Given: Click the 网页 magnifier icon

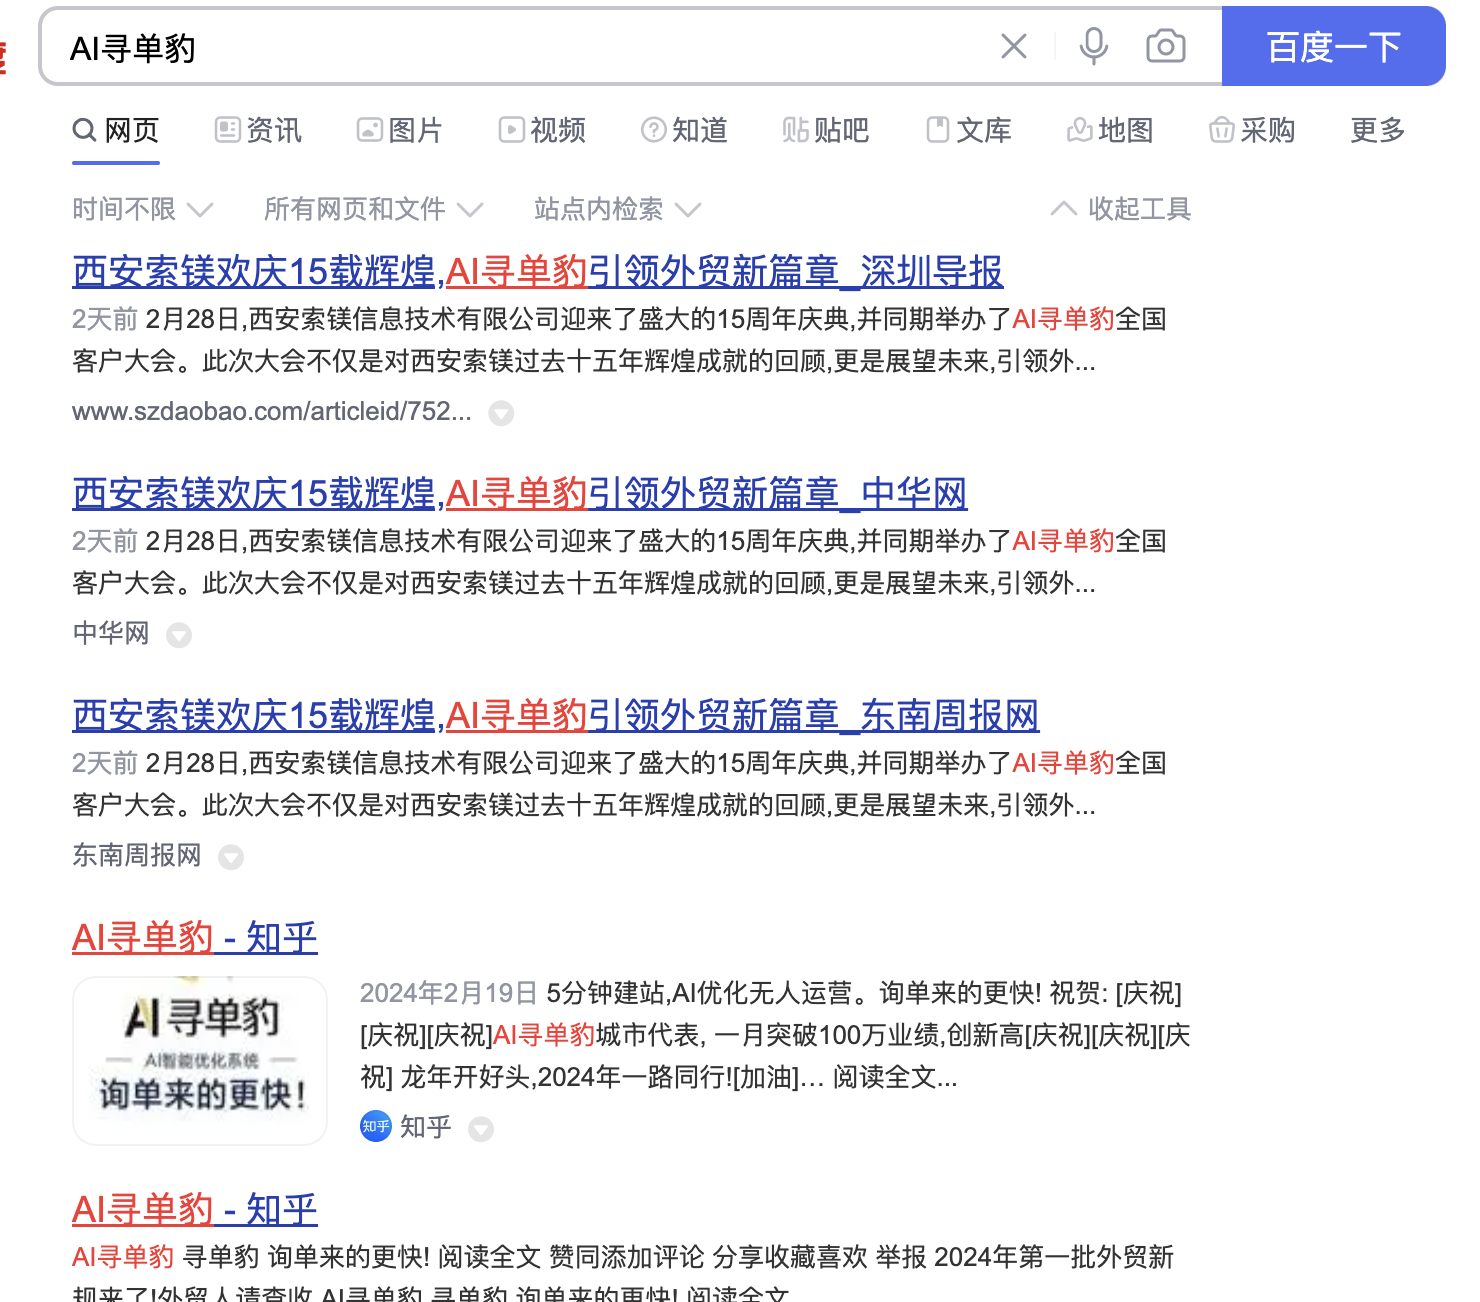Looking at the screenshot, I should click(85, 130).
